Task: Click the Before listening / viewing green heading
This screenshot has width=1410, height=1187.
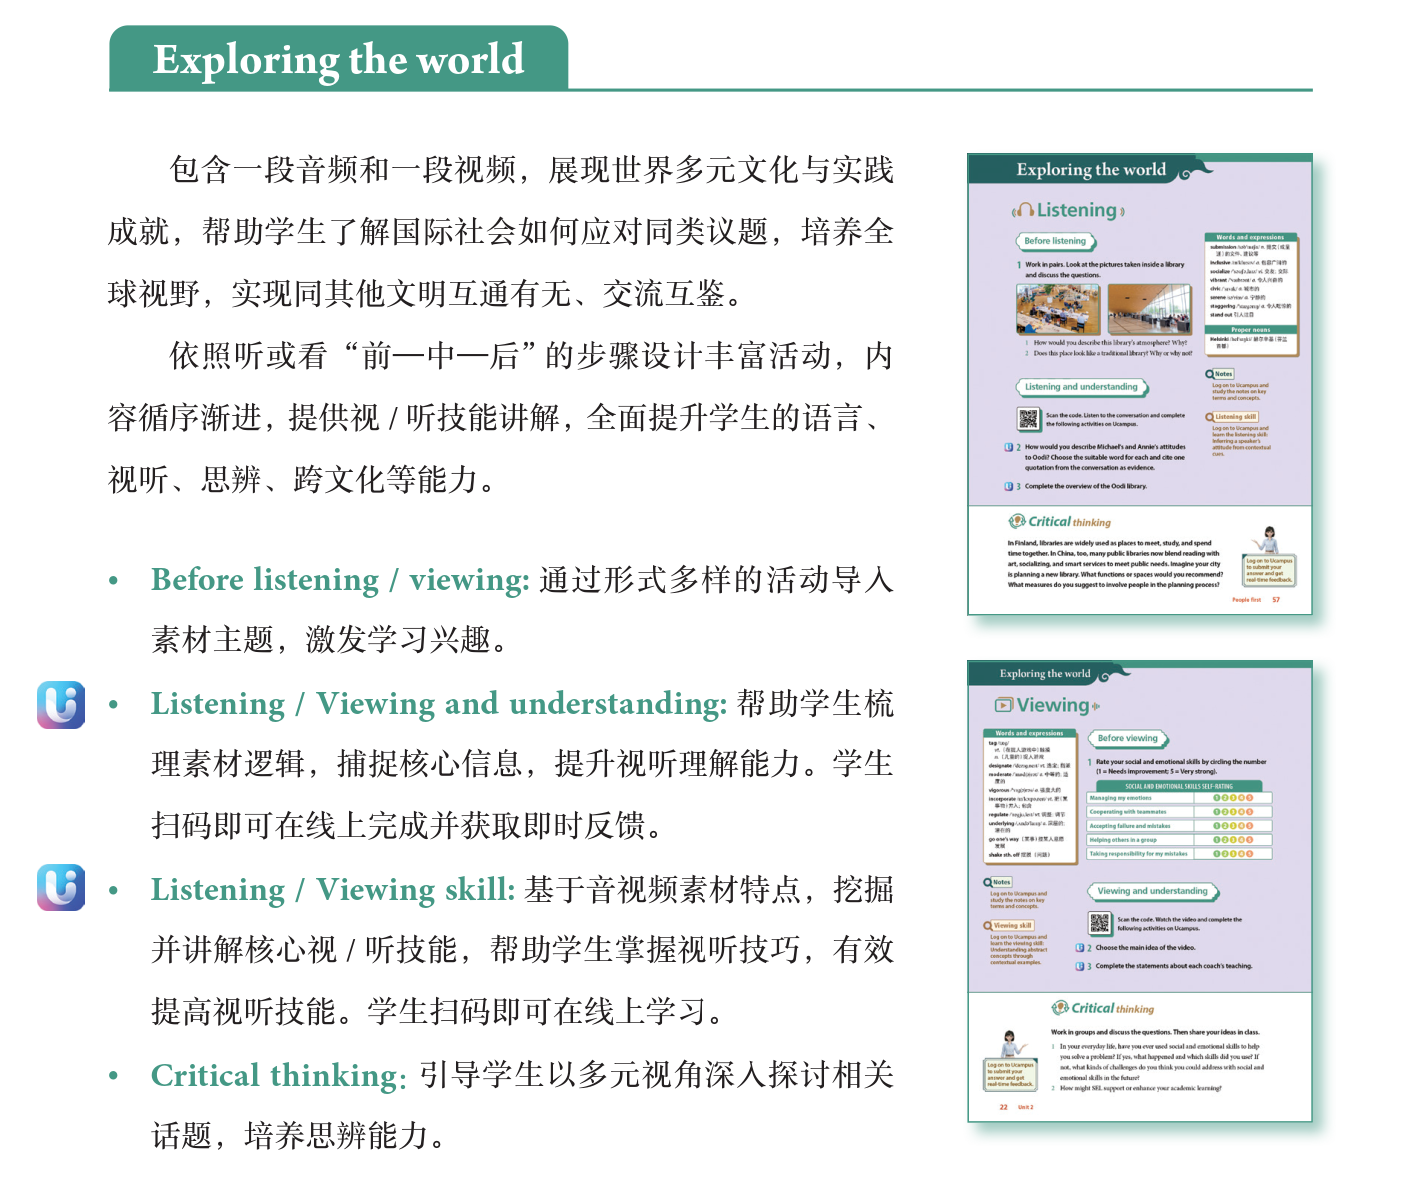Action: pos(340,580)
